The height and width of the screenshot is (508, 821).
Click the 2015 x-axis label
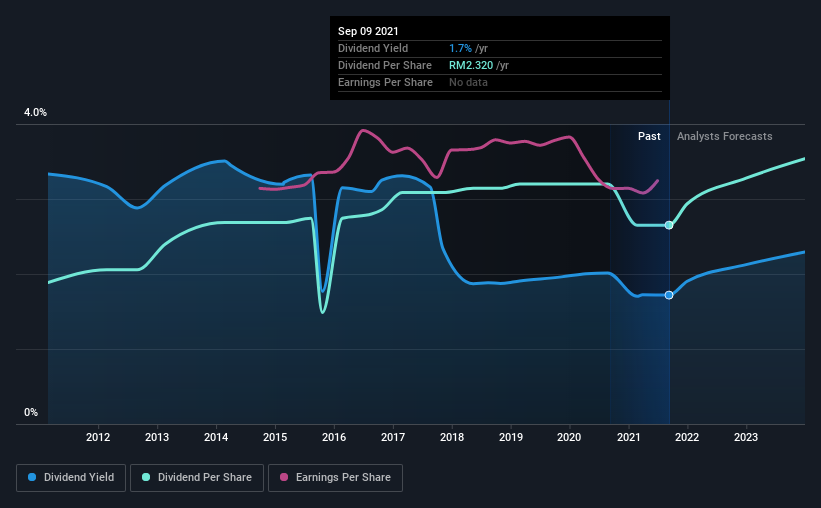point(275,437)
